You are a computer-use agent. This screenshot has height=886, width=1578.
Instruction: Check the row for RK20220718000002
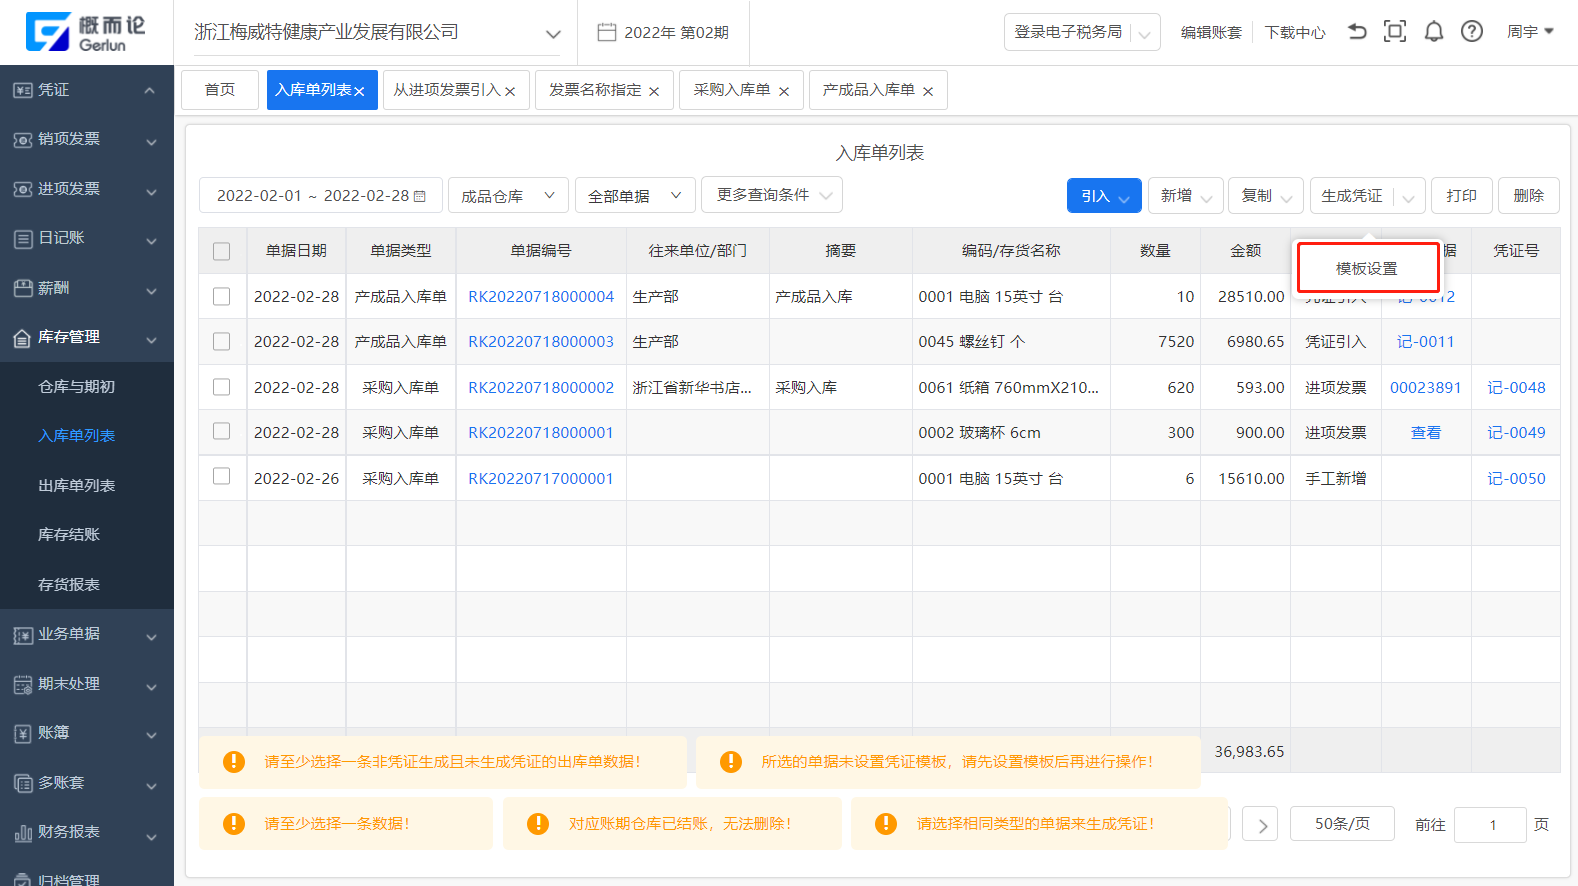pos(222,386)
